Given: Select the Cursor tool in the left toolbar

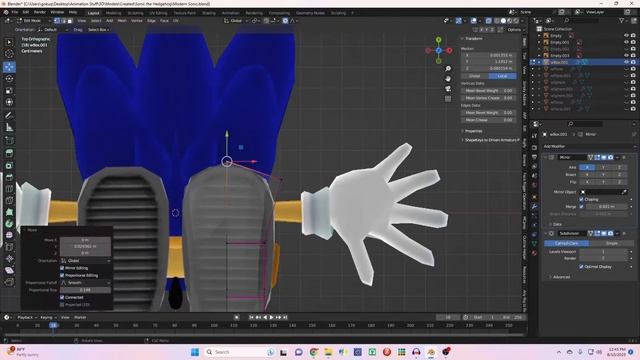Looking at the screenshot, I should tap(9, 53).
